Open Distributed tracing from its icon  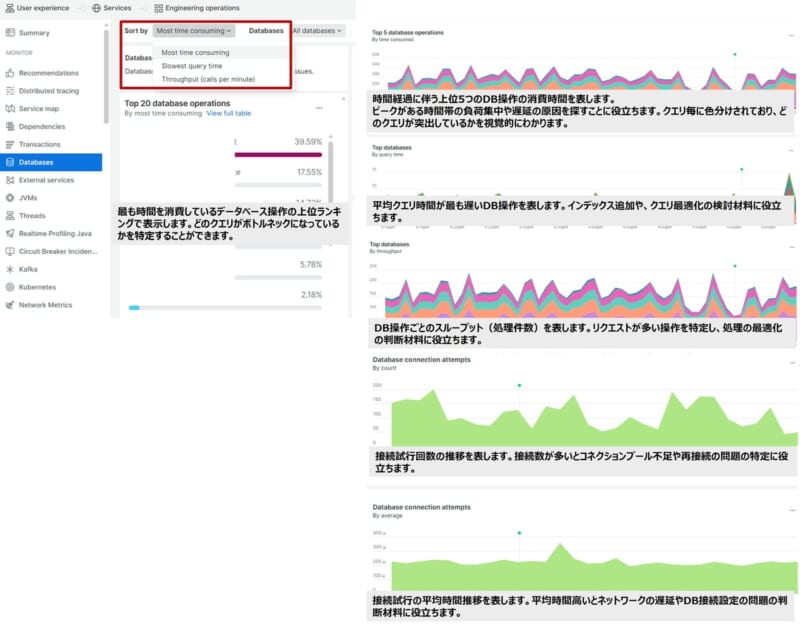point(10,91)
